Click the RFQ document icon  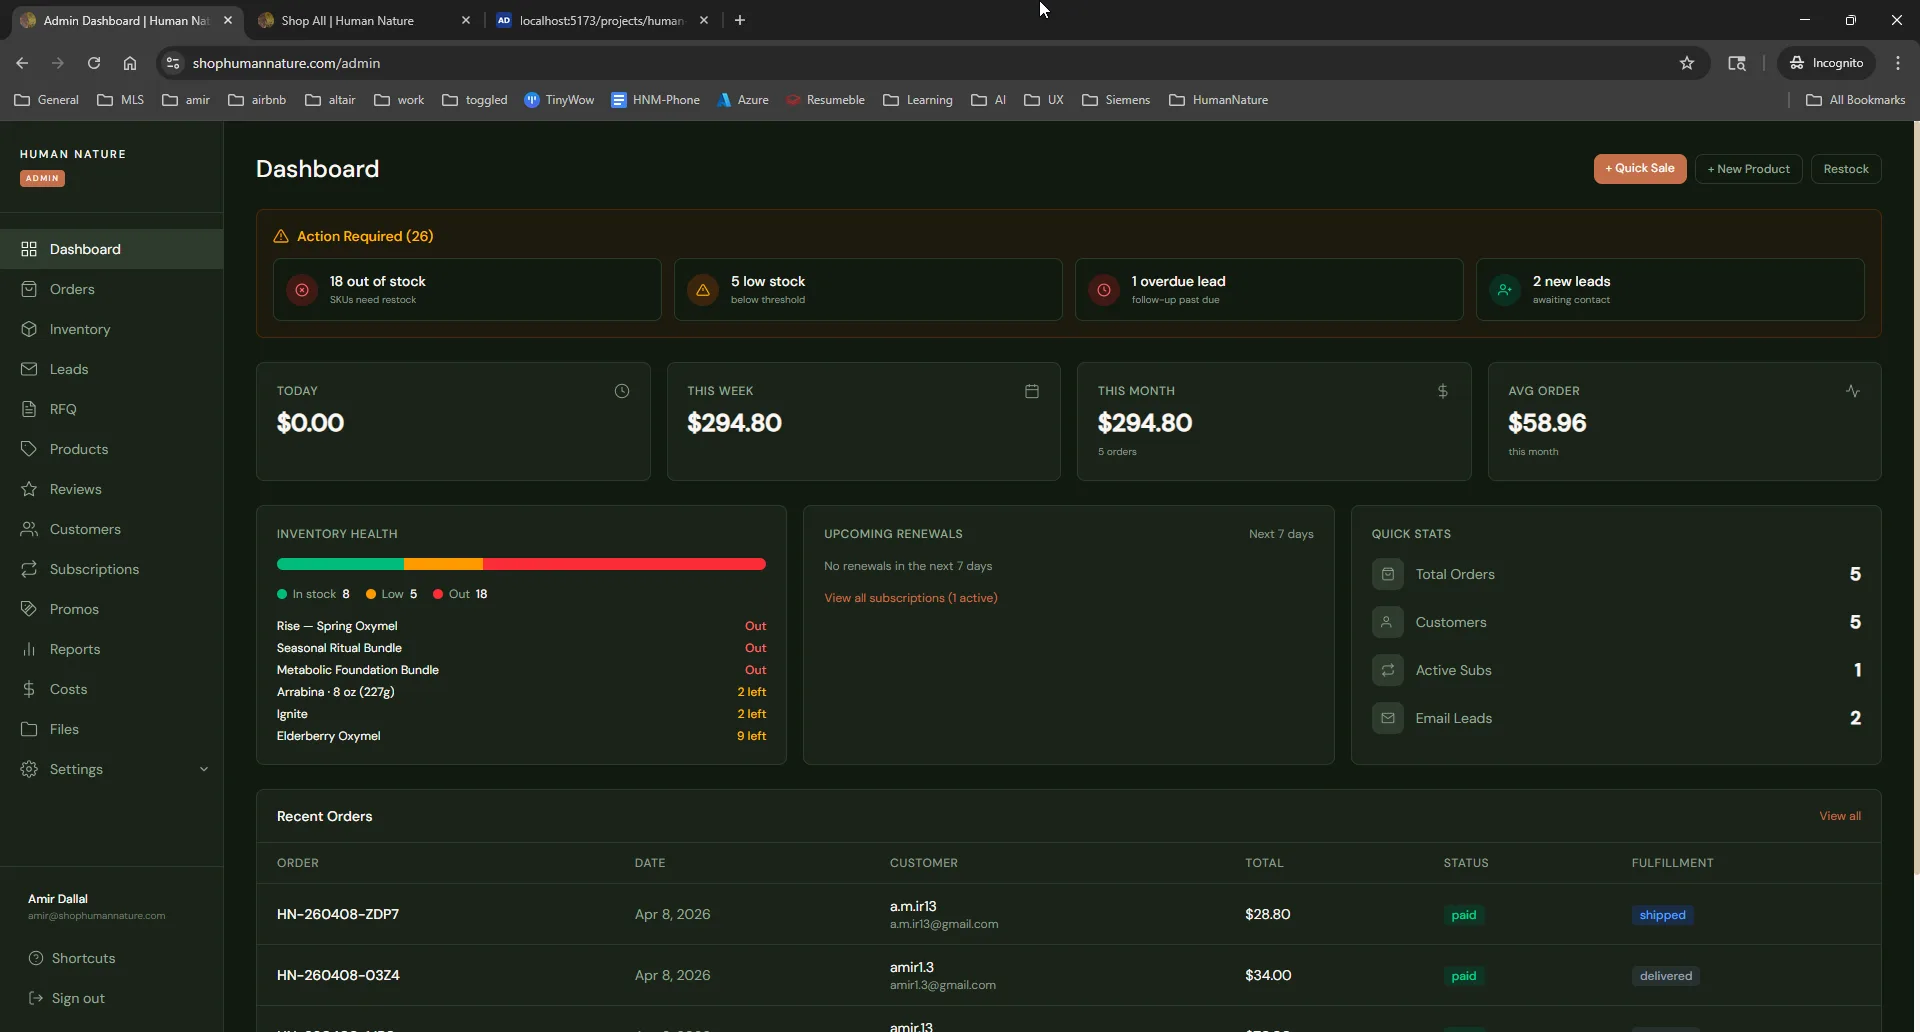pyautogui.click(x=29, y=409)
